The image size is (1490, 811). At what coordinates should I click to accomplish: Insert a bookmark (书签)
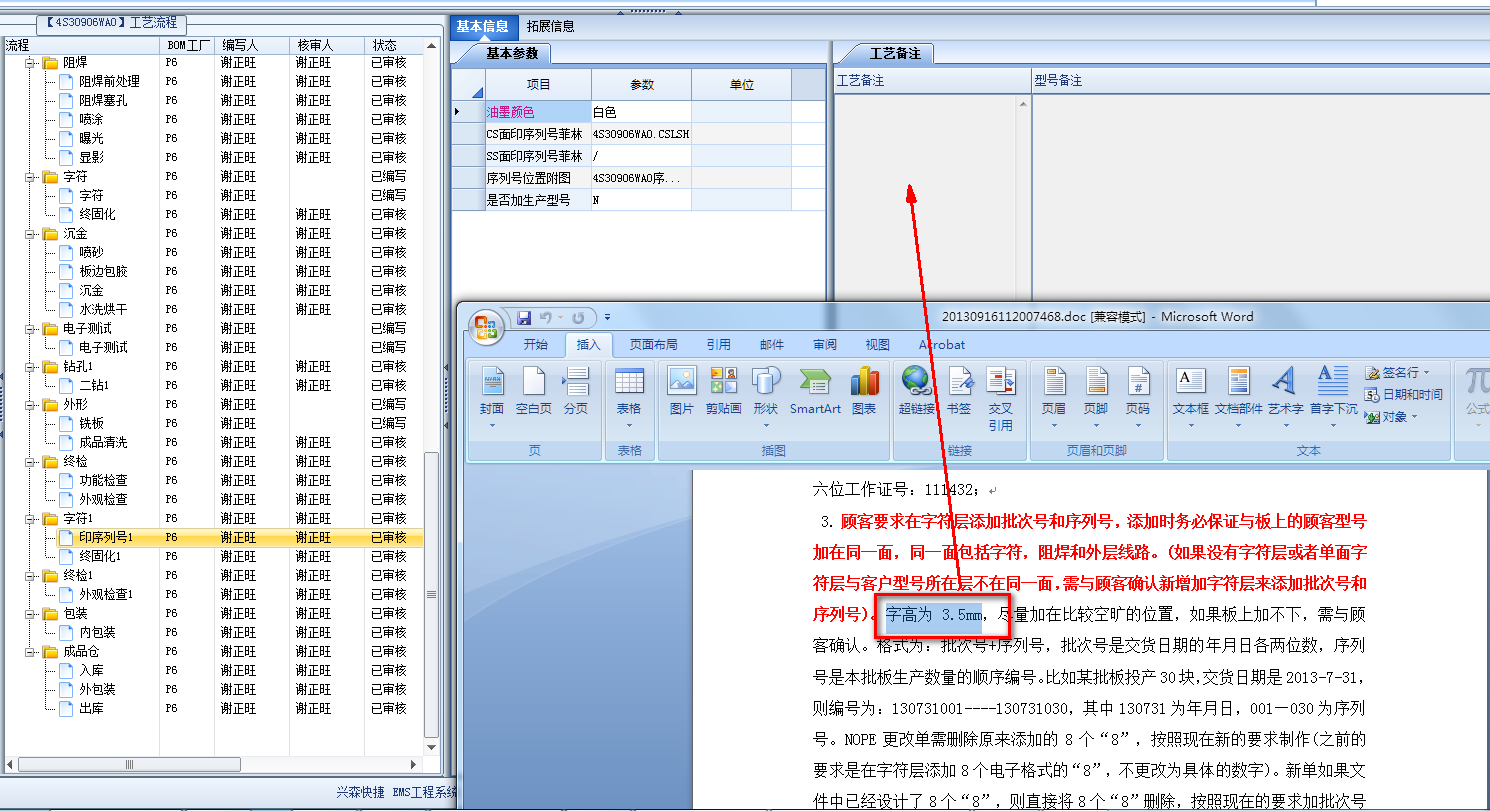tap(959, 391)
